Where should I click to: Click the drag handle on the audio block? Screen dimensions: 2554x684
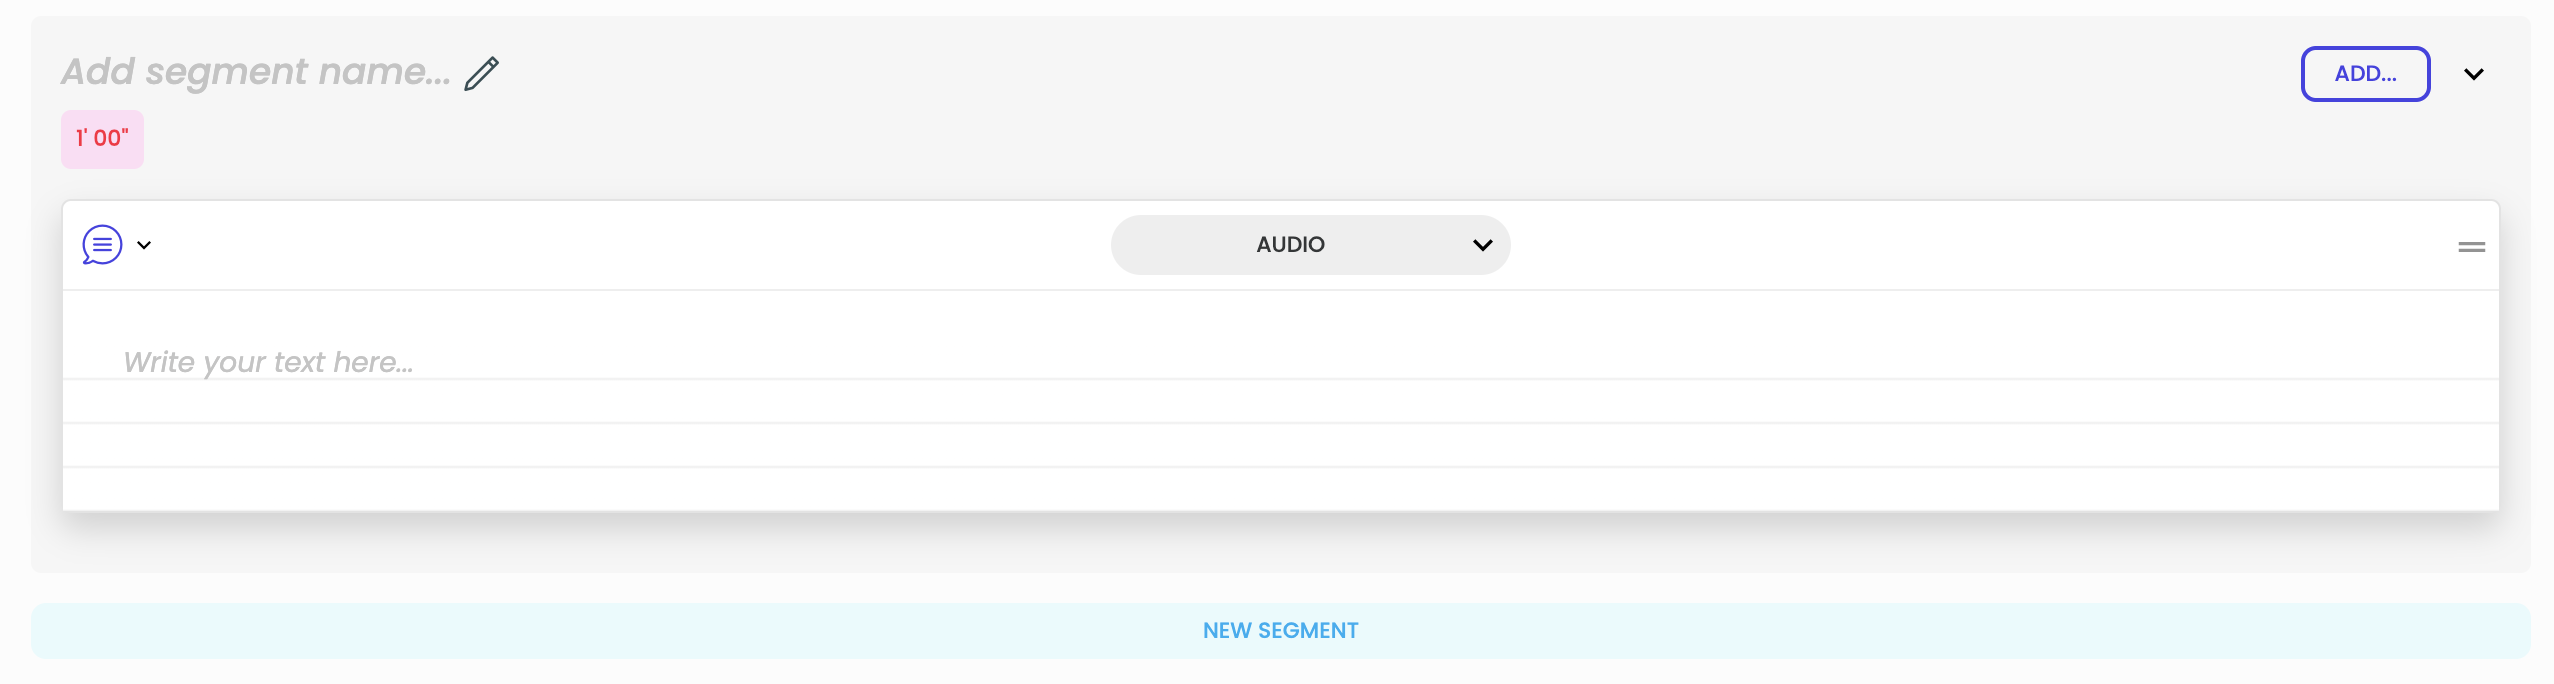(x=2471, y=247)
